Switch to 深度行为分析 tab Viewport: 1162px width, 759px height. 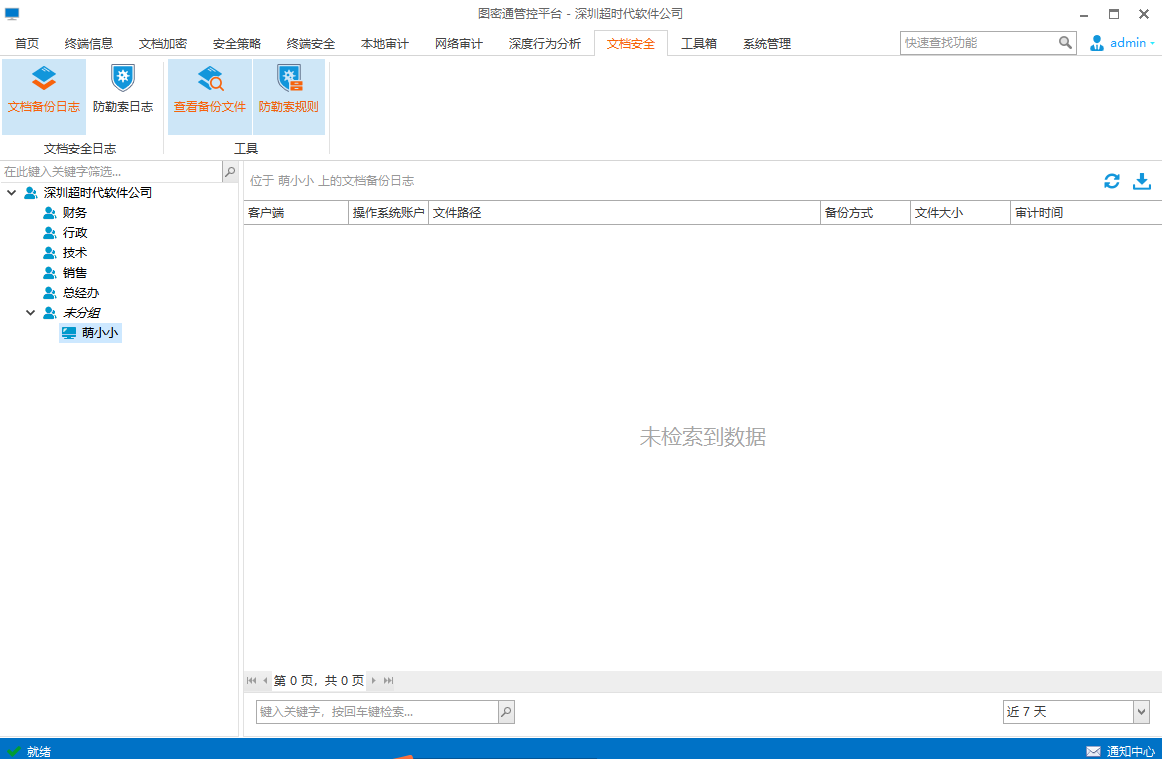[545, 44]
